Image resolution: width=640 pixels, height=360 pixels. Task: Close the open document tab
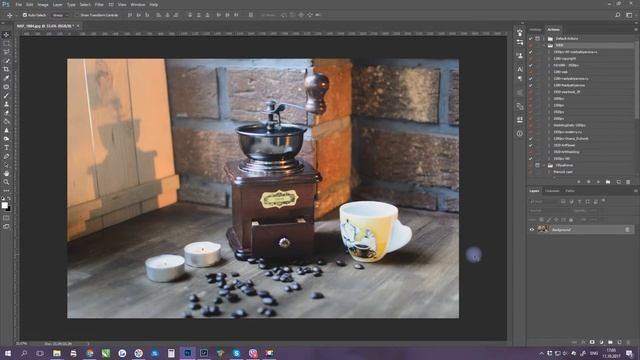point(78,26)
